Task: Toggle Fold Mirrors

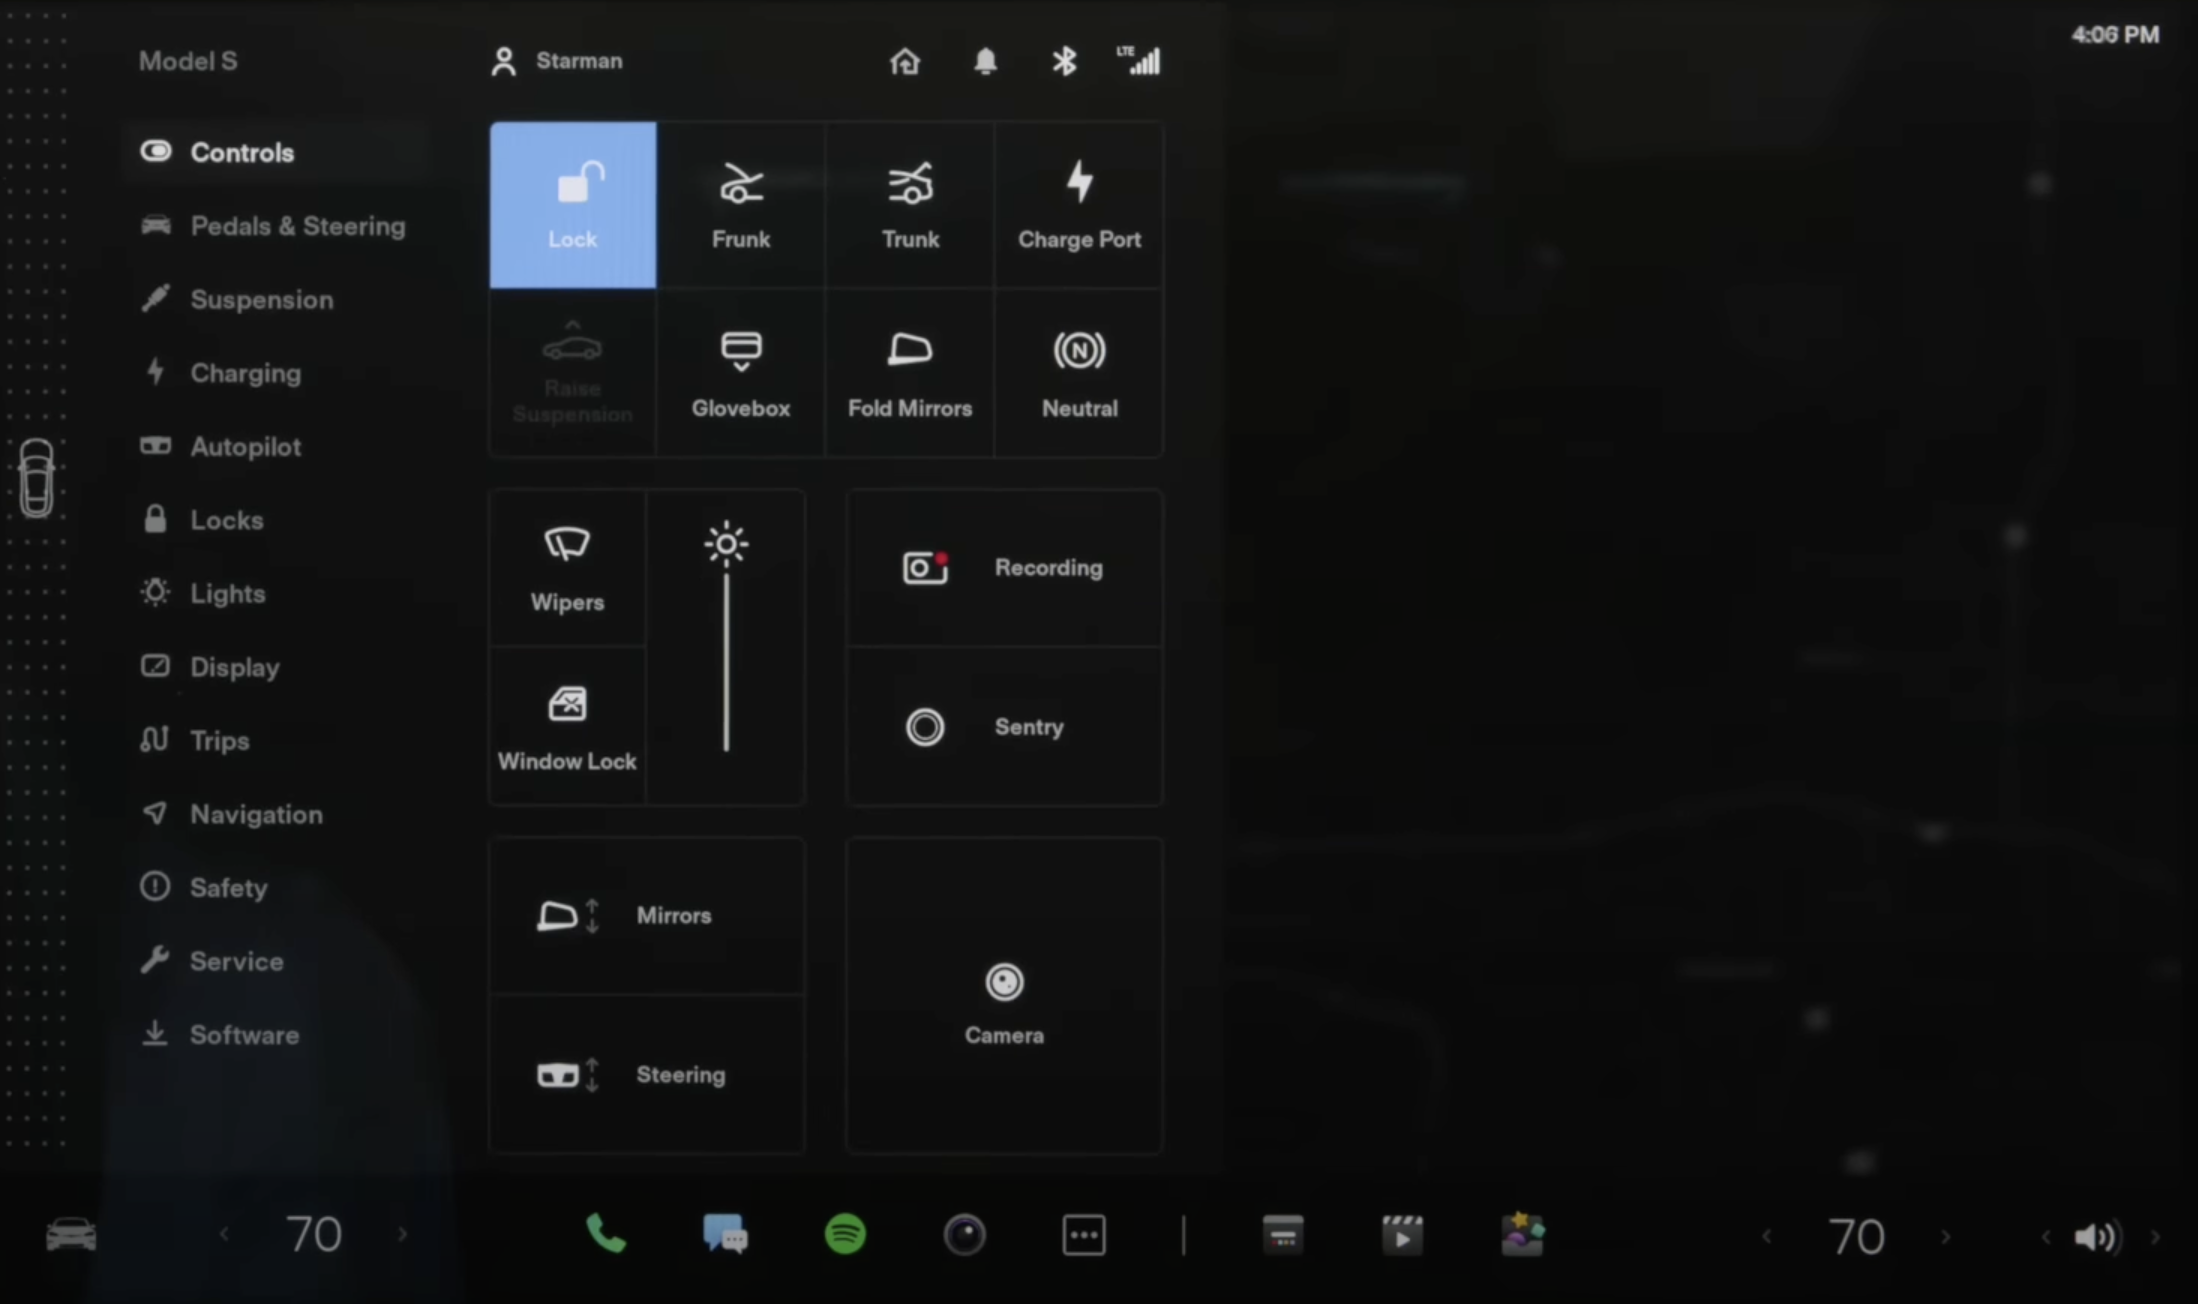Action: pos(910,374)
